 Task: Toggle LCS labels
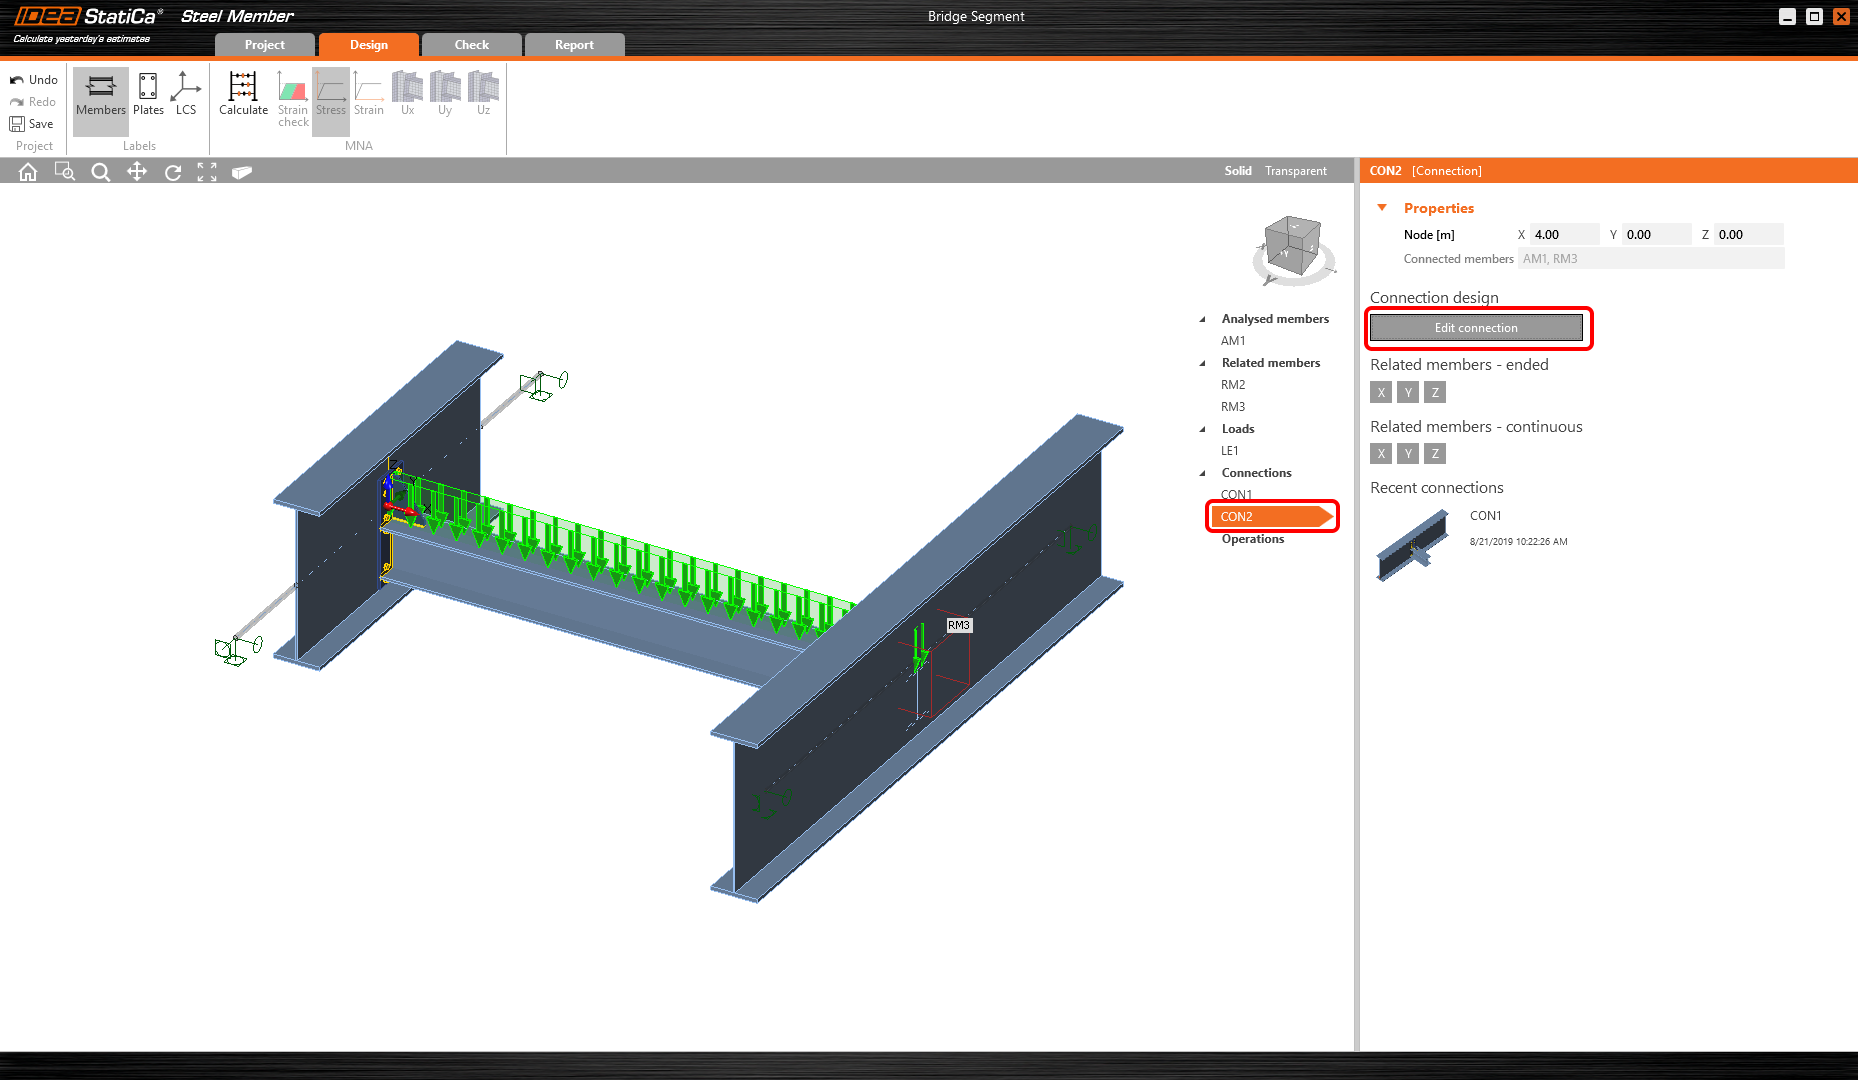[x=186, y=95]
